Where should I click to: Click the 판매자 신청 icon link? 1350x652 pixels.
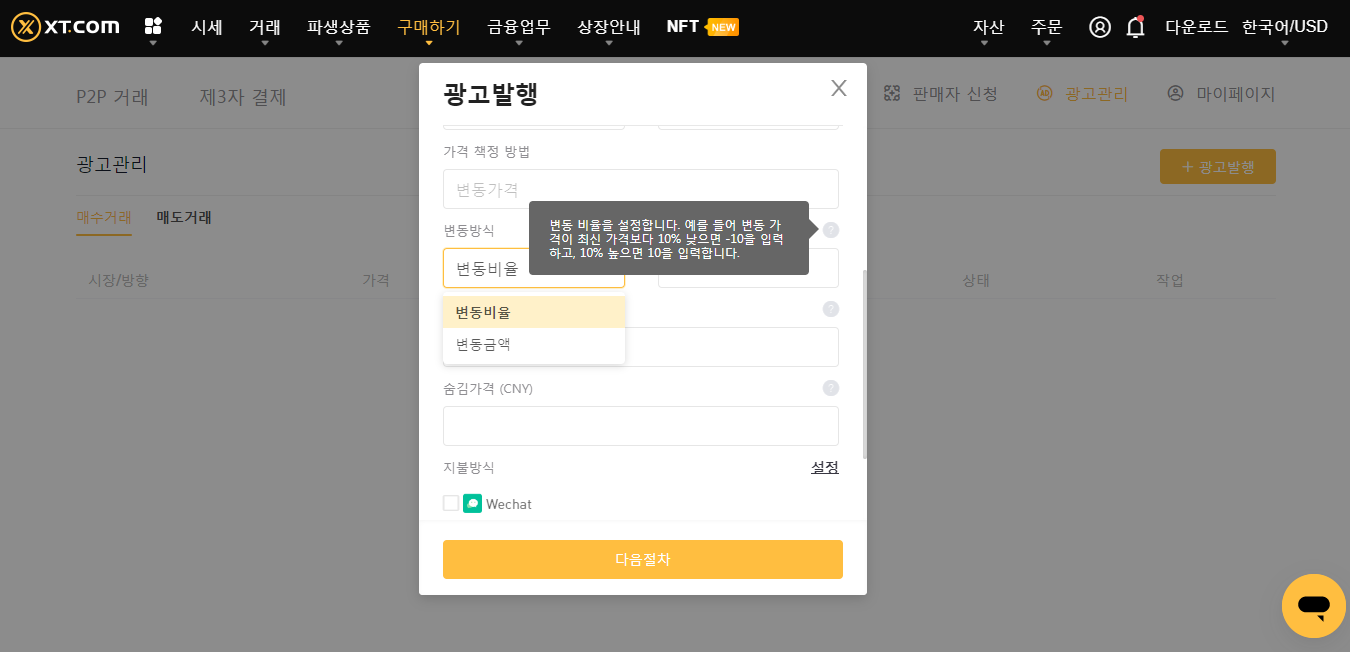(941, 94)
